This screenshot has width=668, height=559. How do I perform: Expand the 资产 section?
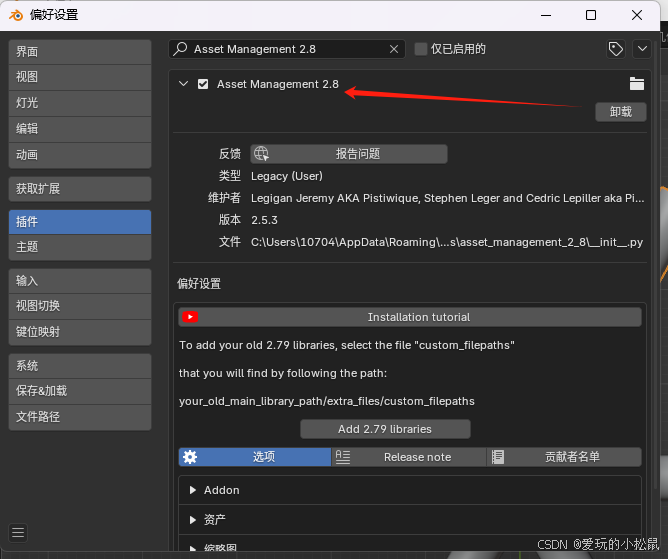coord(193,520)
